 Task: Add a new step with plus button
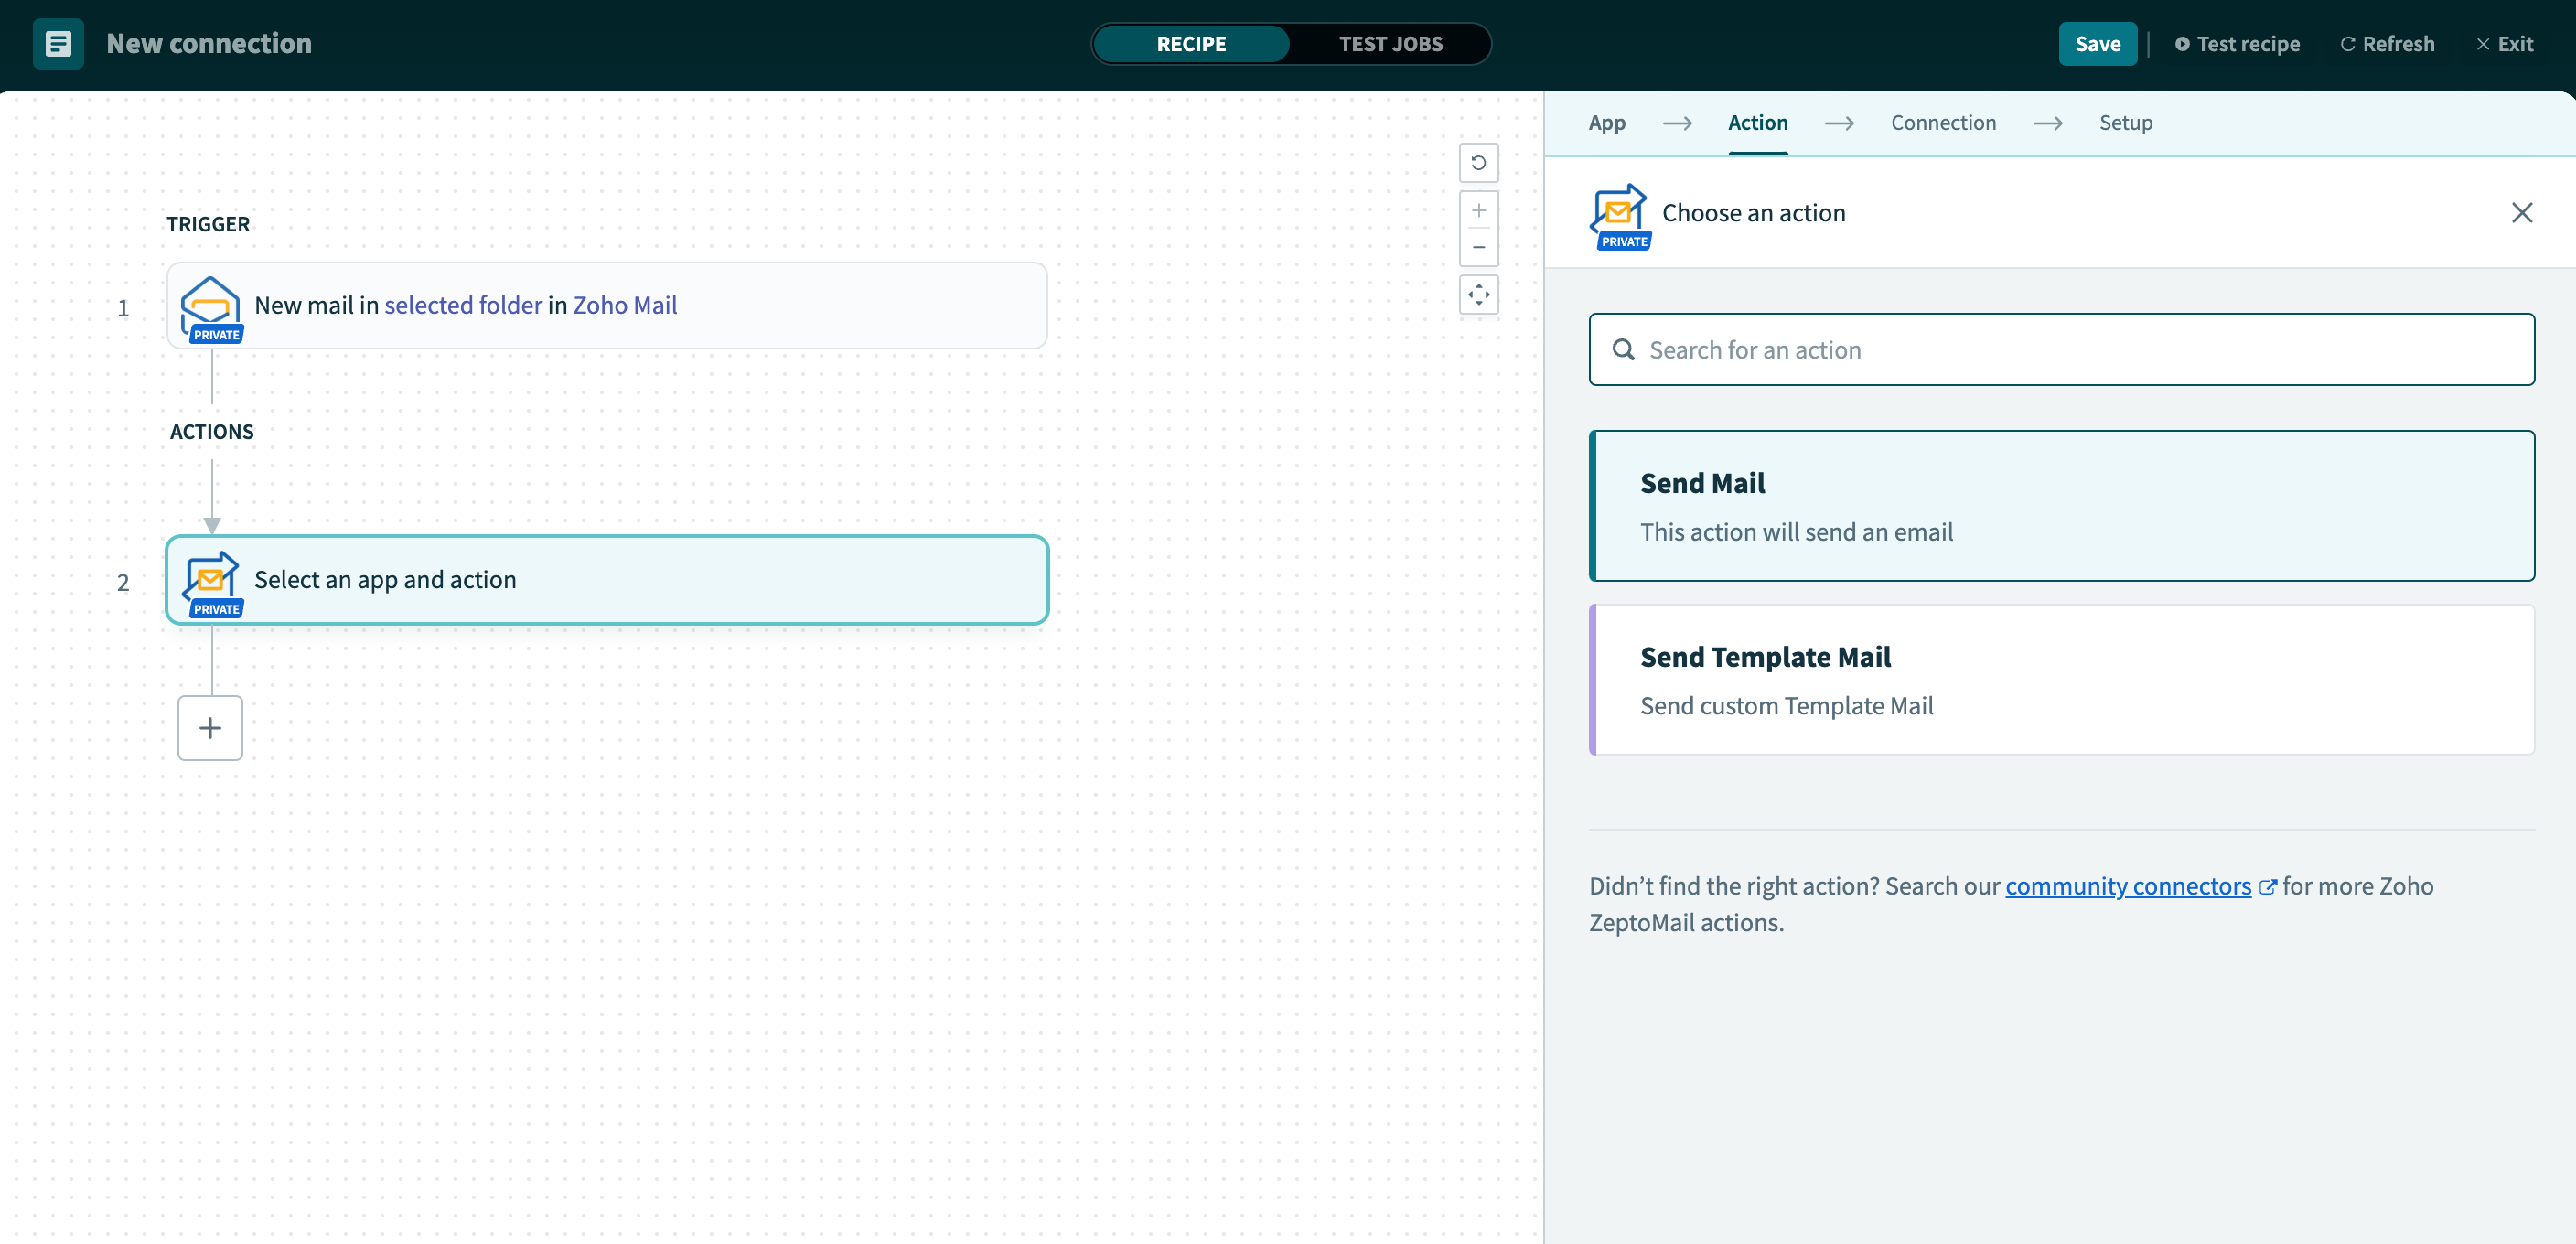point(210,728)
